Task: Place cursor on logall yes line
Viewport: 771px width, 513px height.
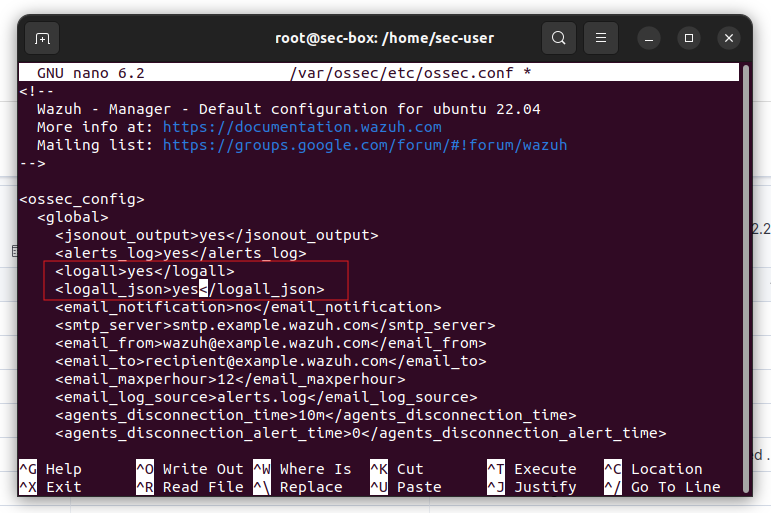Action: [x=144, y=271]
